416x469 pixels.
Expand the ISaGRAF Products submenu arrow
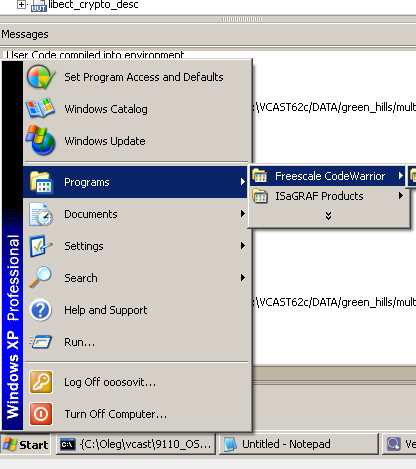[401, 196]
